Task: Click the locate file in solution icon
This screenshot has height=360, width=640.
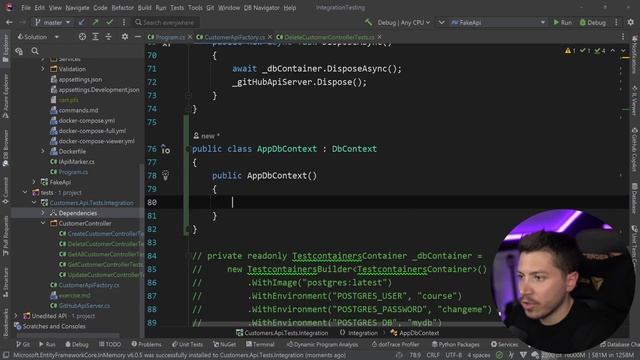Action: click(82, 37)
